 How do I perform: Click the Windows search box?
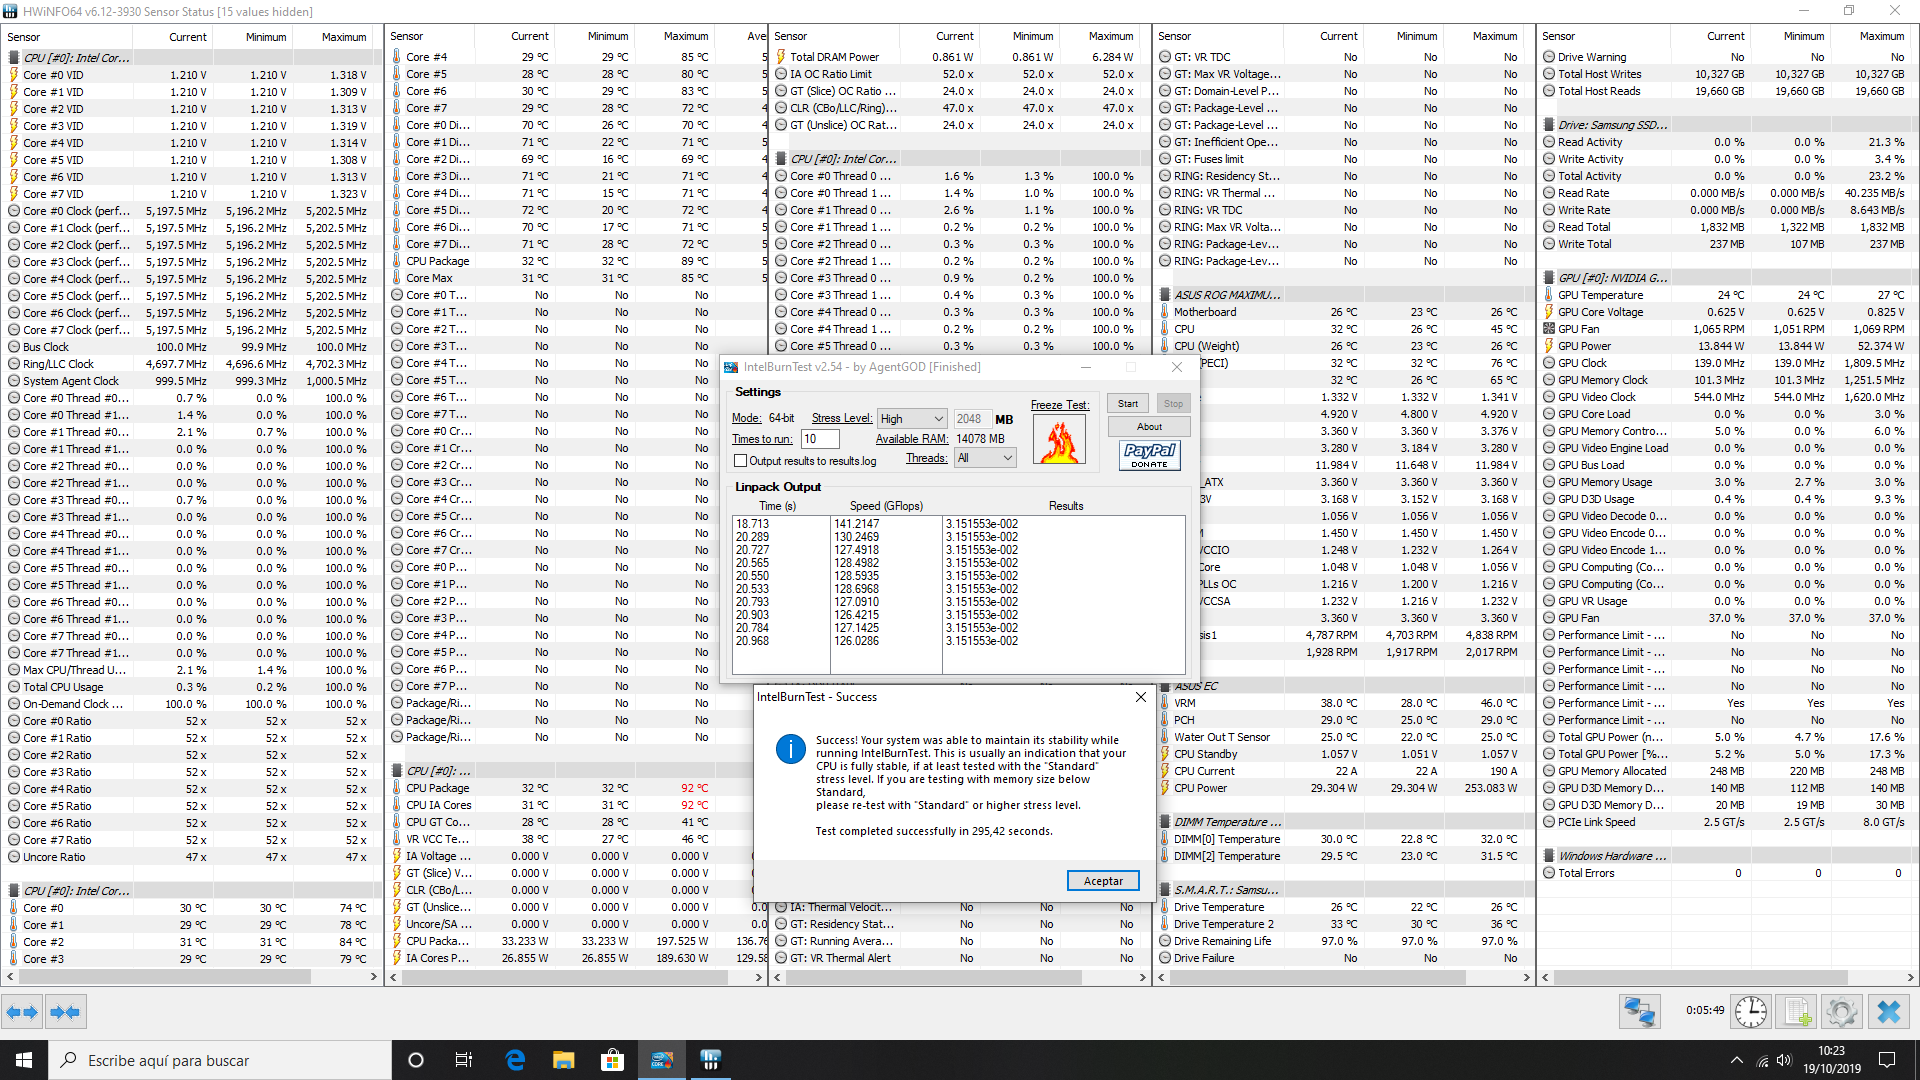tap(220, 1060)
